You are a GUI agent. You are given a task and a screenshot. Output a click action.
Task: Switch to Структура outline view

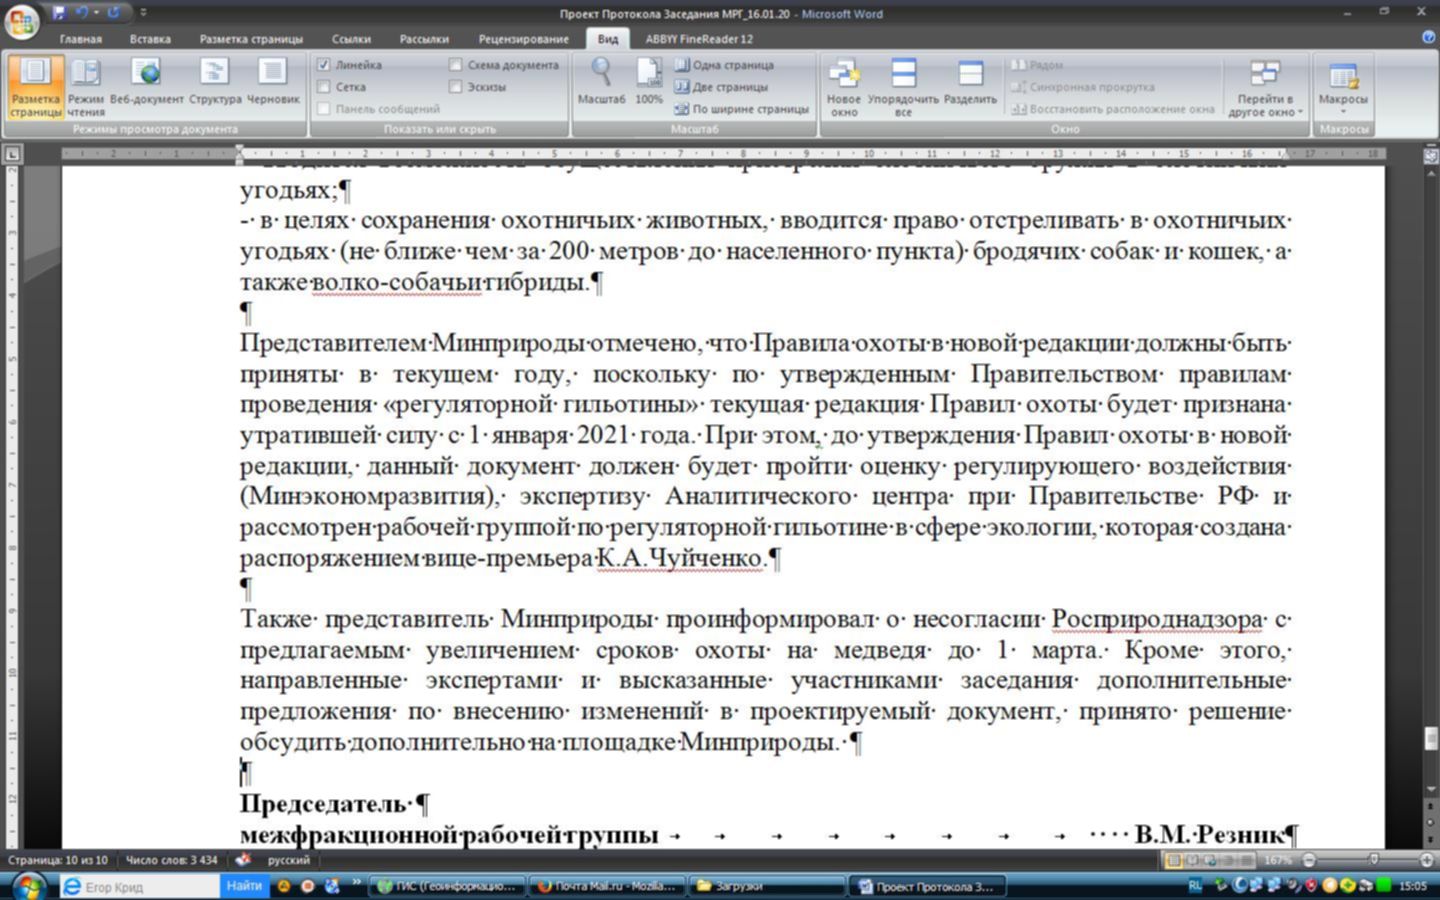pyautogui.click(x=215, y=82)
